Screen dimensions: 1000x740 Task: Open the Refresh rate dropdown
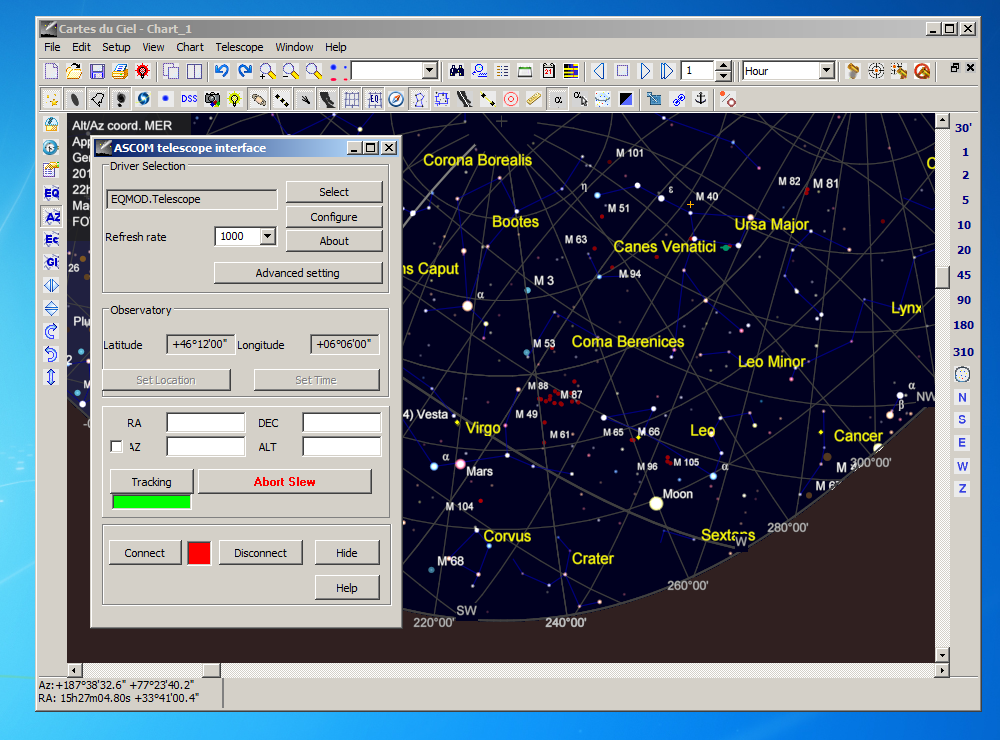coord(267,237)
